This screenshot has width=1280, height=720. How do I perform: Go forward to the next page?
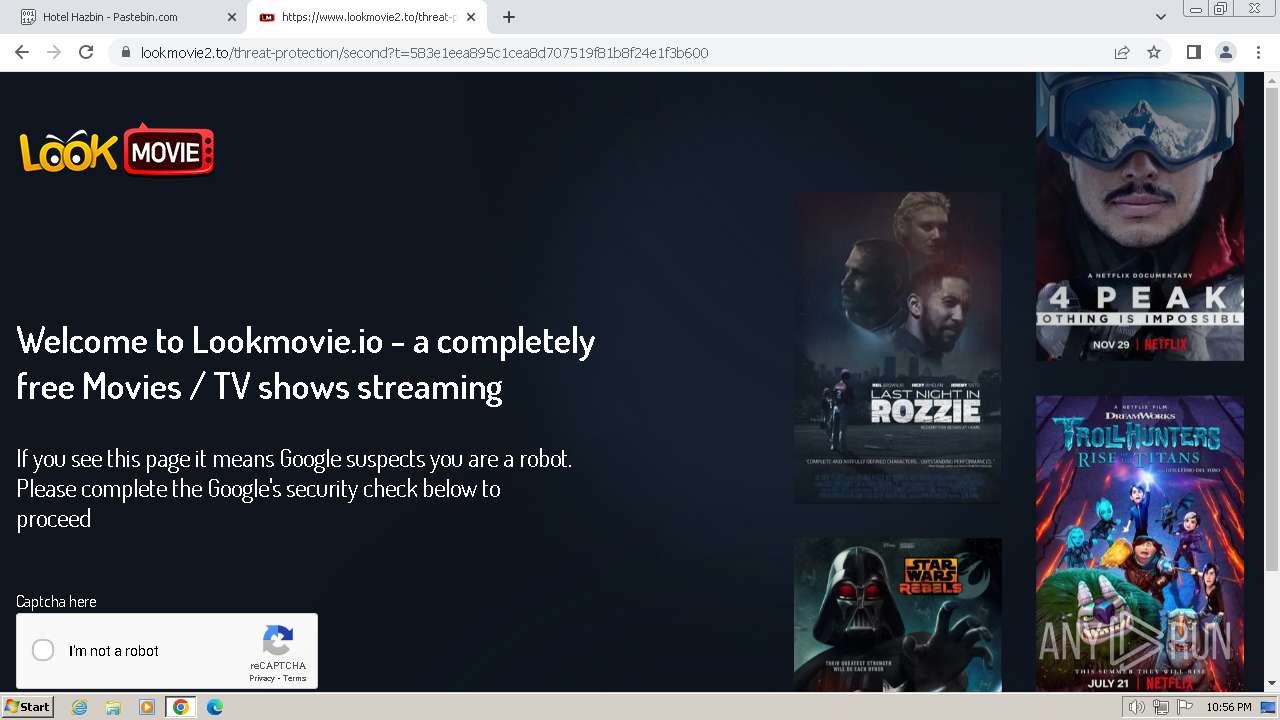point(54,52)
